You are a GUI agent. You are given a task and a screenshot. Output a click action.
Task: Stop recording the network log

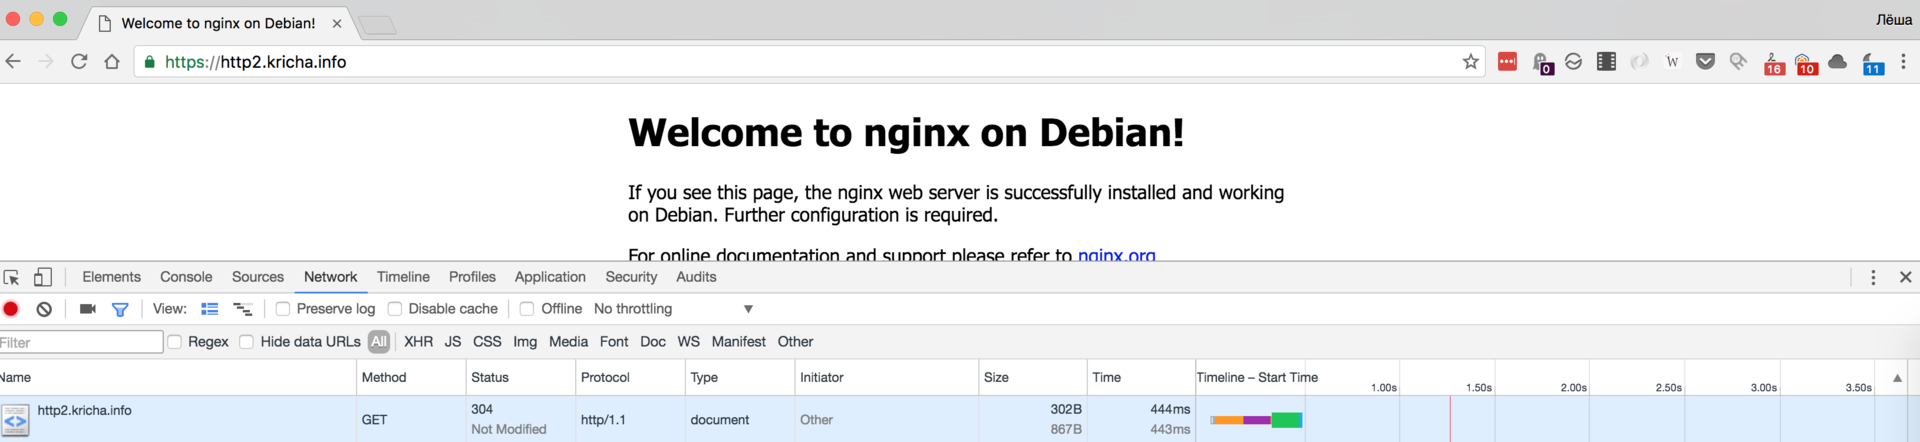pos(11,309)
